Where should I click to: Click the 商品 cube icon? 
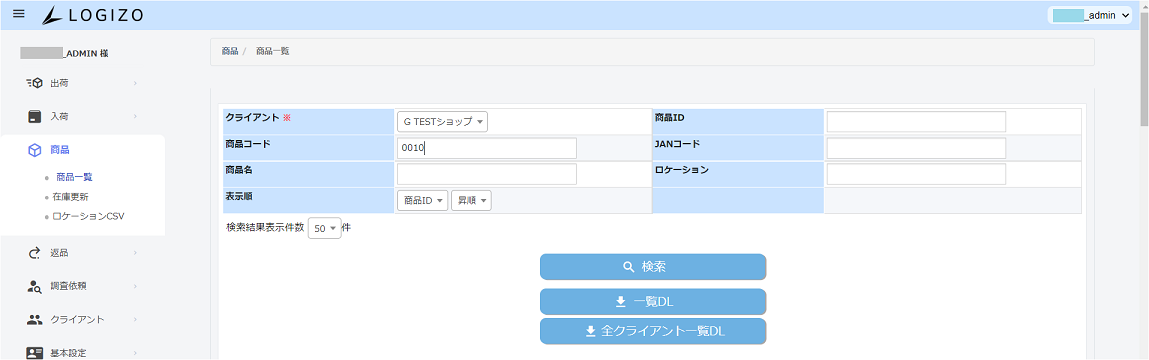pyautogui.click(x=34, y=150)
